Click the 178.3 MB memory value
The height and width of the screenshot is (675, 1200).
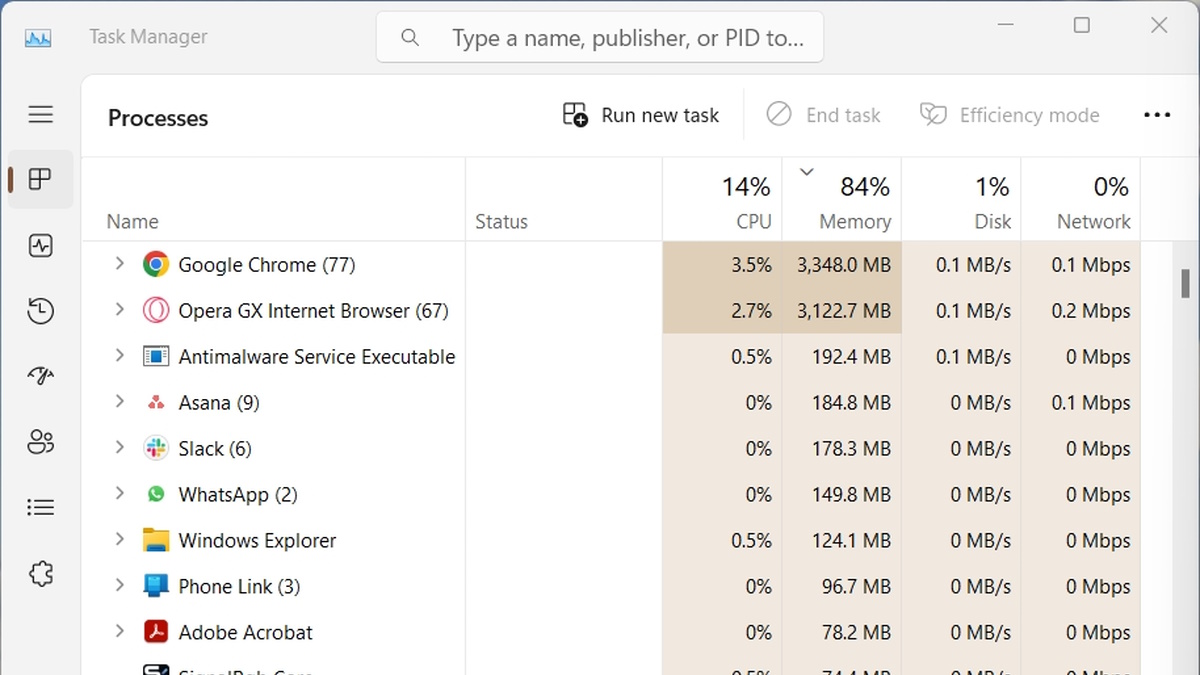point(851,448)
